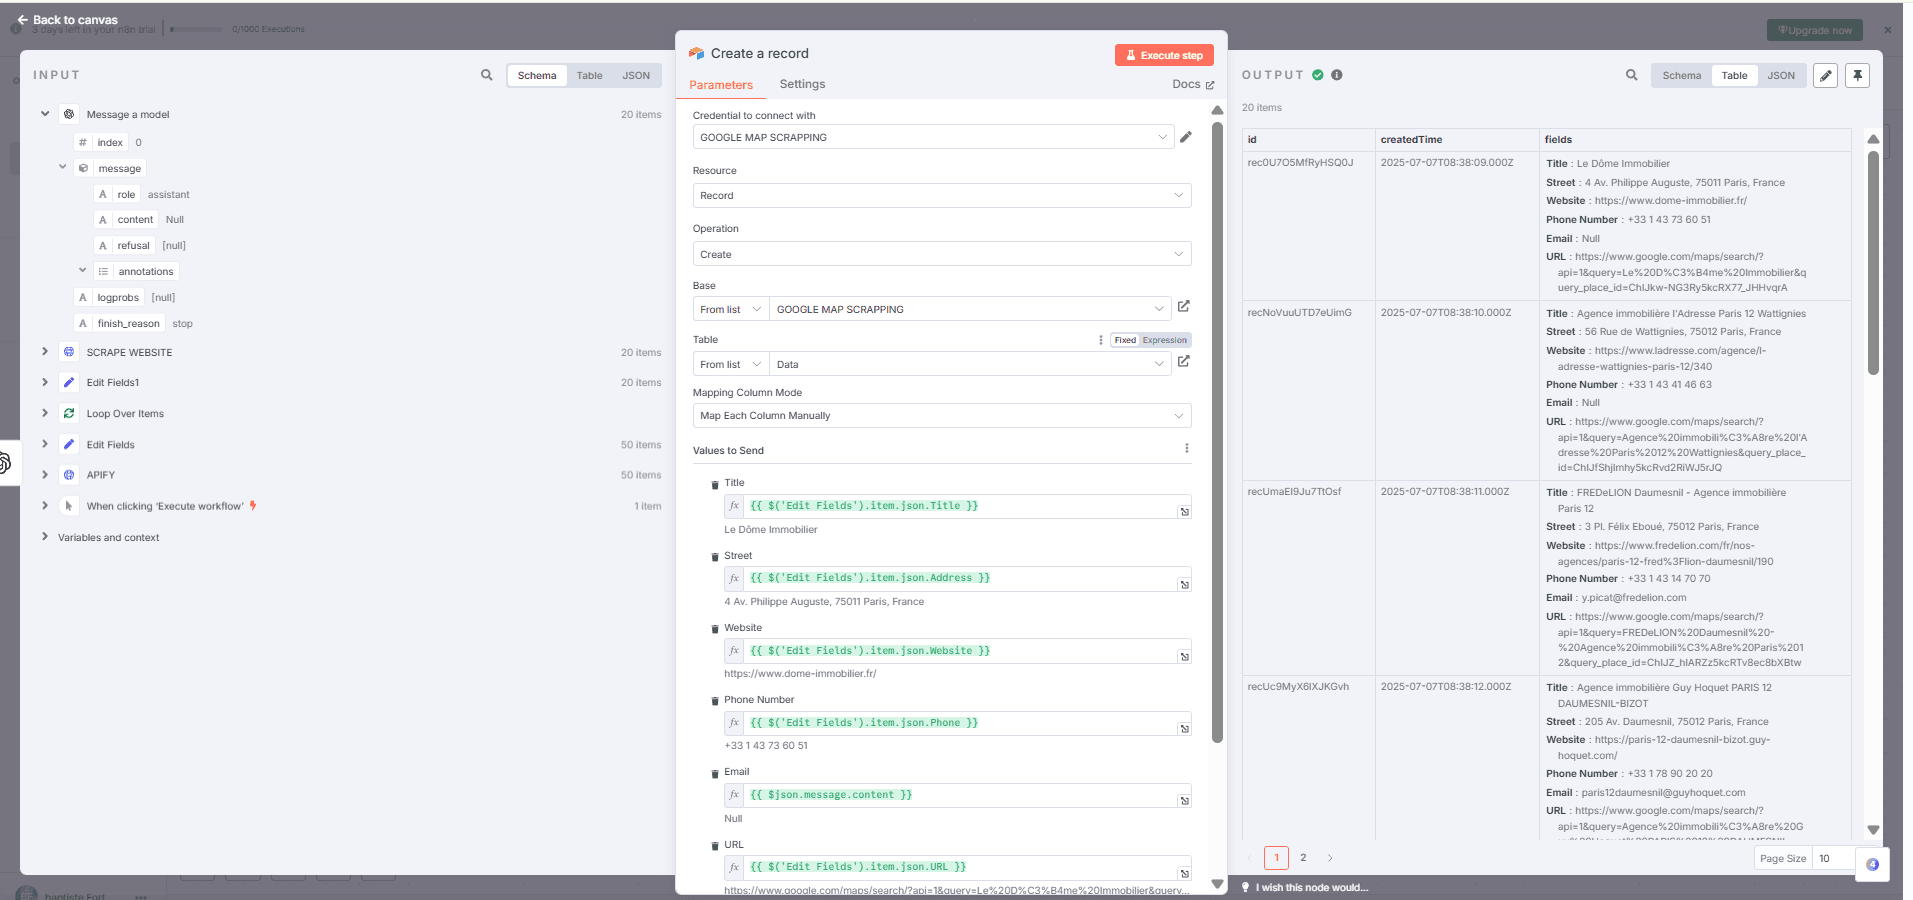Open the Parameters tab
This screenshot has height=900, width=1913.
tap(720, 85)
